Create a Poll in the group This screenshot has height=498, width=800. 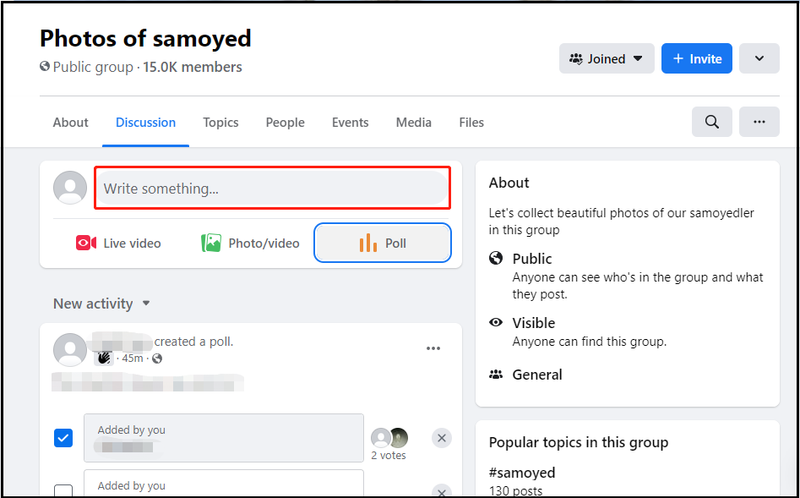pyautogui.click(x=383, y=243)
